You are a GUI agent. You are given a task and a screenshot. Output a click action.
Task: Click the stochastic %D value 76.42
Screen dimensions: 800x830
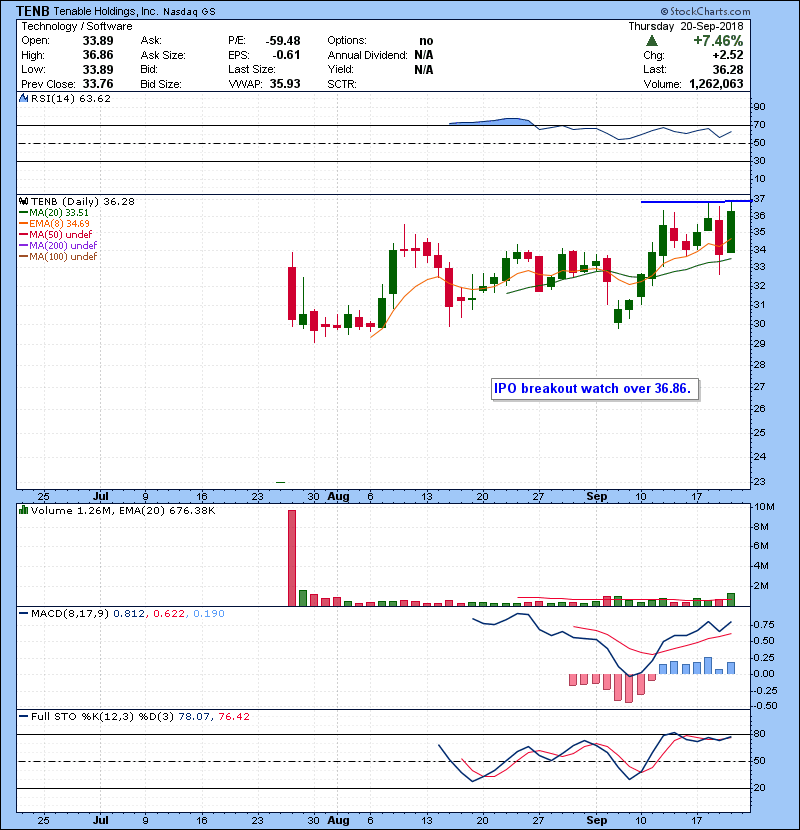234,717
